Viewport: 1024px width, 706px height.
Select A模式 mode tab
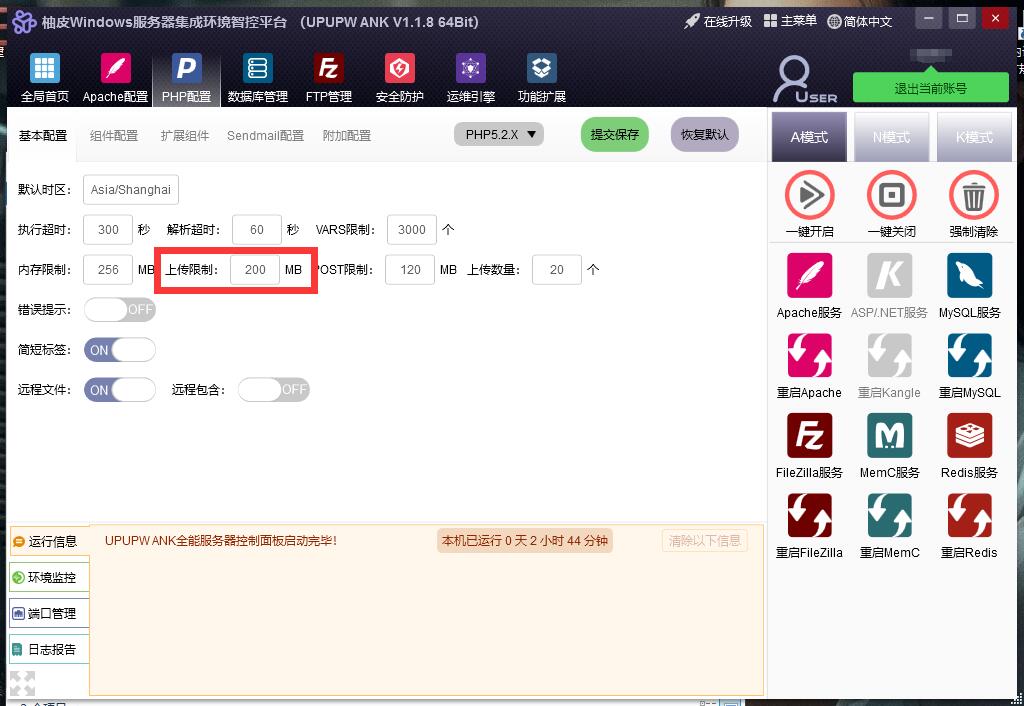tap(809, 136)
